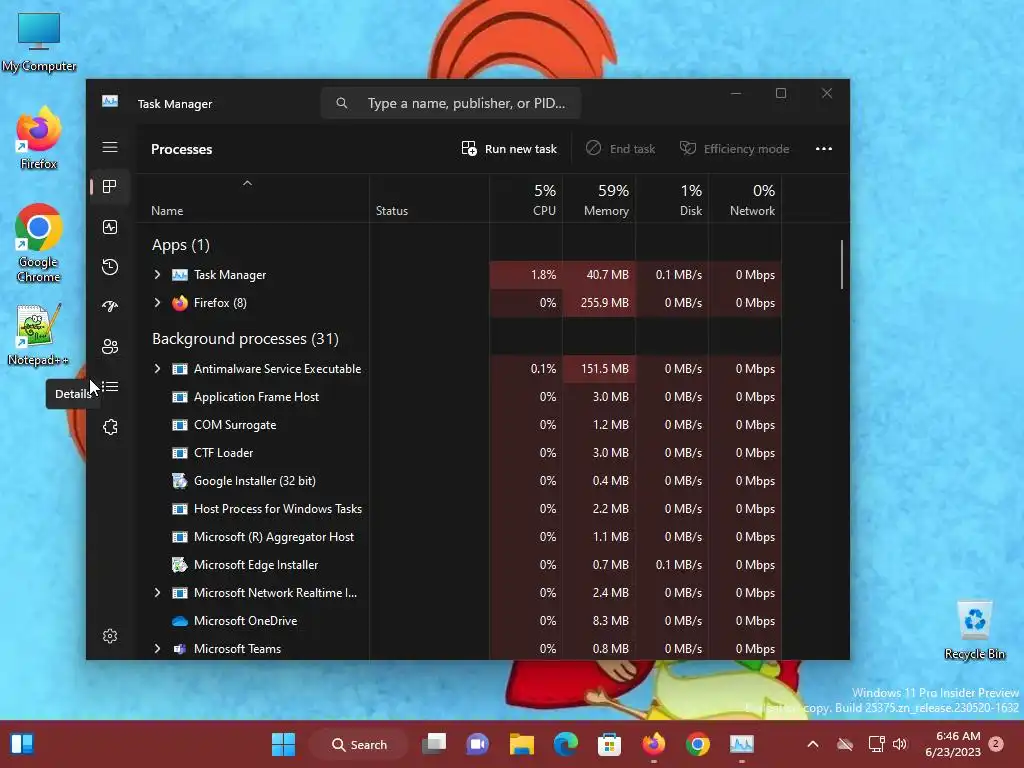
Task: Click the Task Manager title bar logo
Action: tap(110, 102)
